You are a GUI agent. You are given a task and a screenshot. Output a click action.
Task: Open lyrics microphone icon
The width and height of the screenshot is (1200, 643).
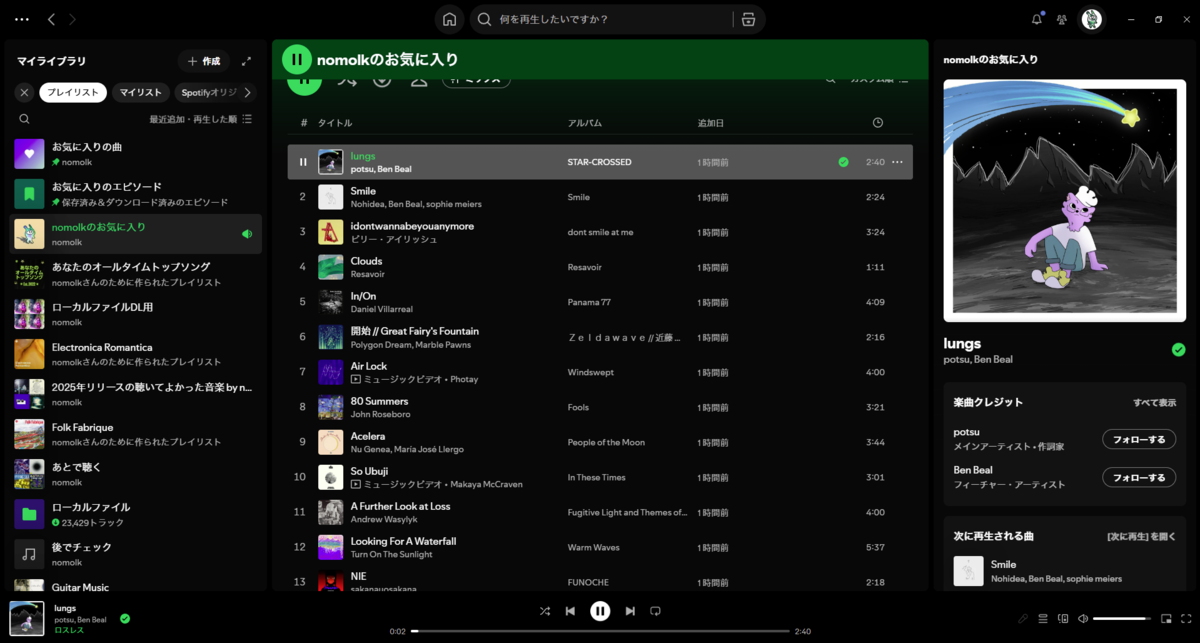pyautogui.click(x=1023, y=619)
